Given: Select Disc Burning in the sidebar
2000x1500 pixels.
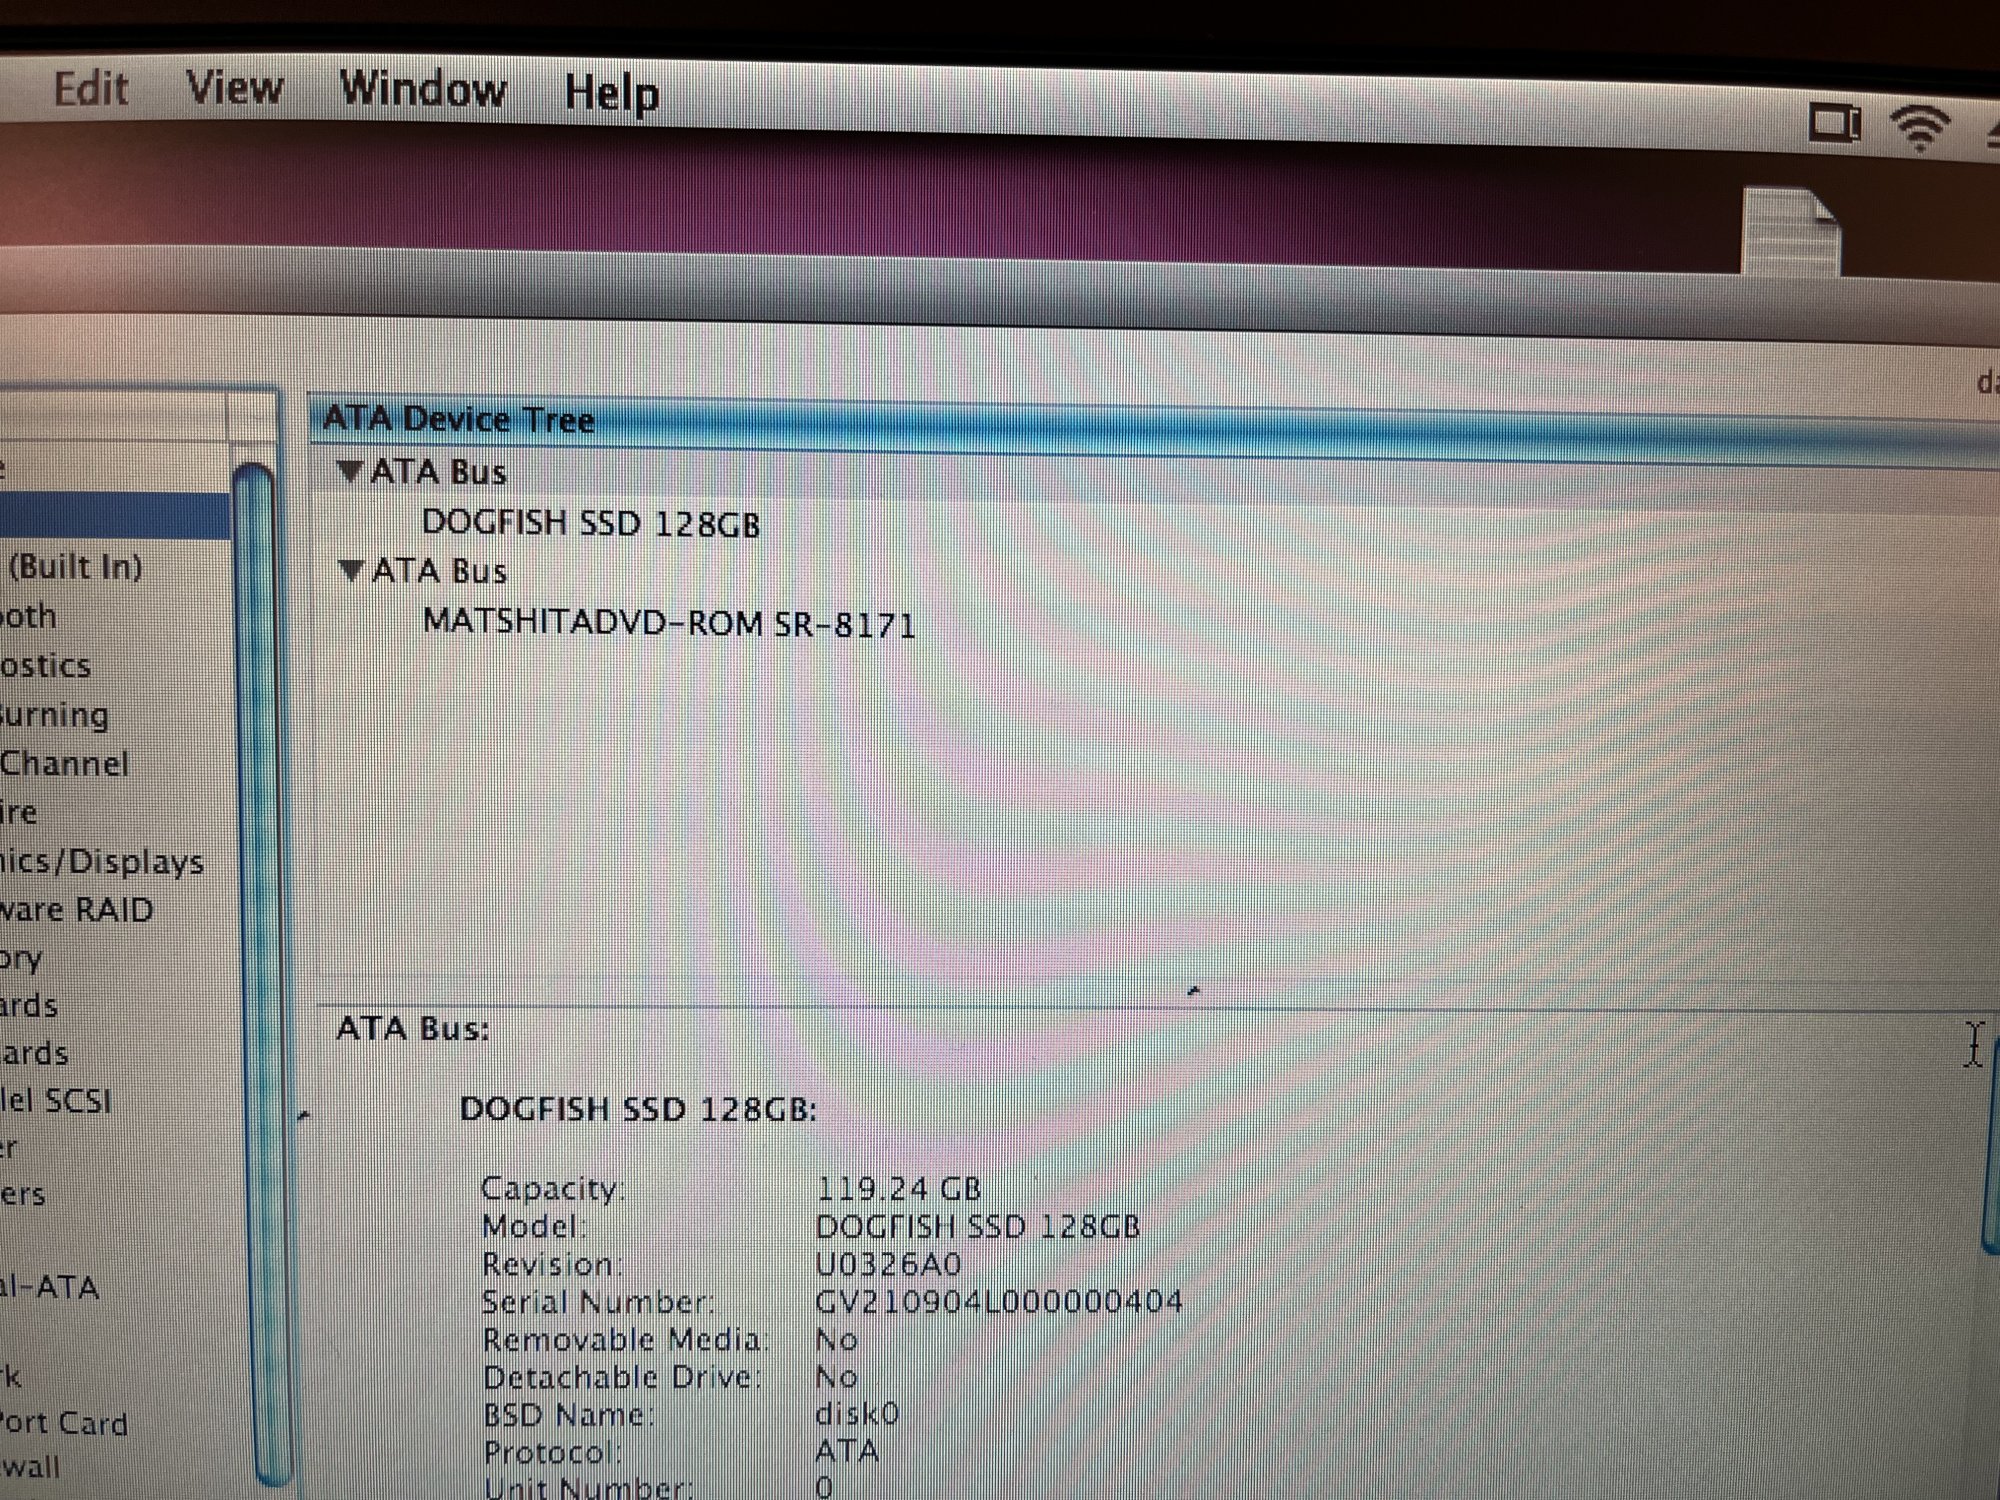Looking at the screenshot, I should (x=53, y=715).
